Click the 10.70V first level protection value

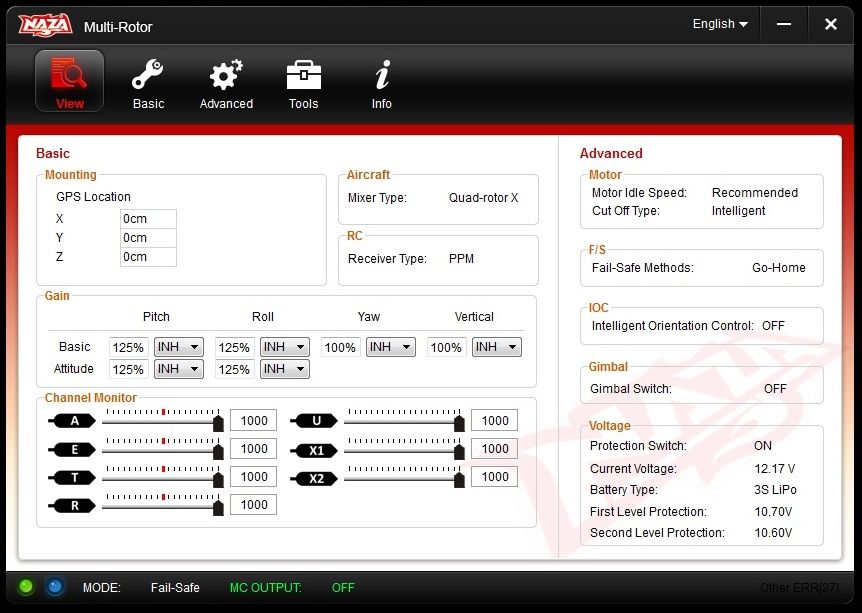point(773,512)
